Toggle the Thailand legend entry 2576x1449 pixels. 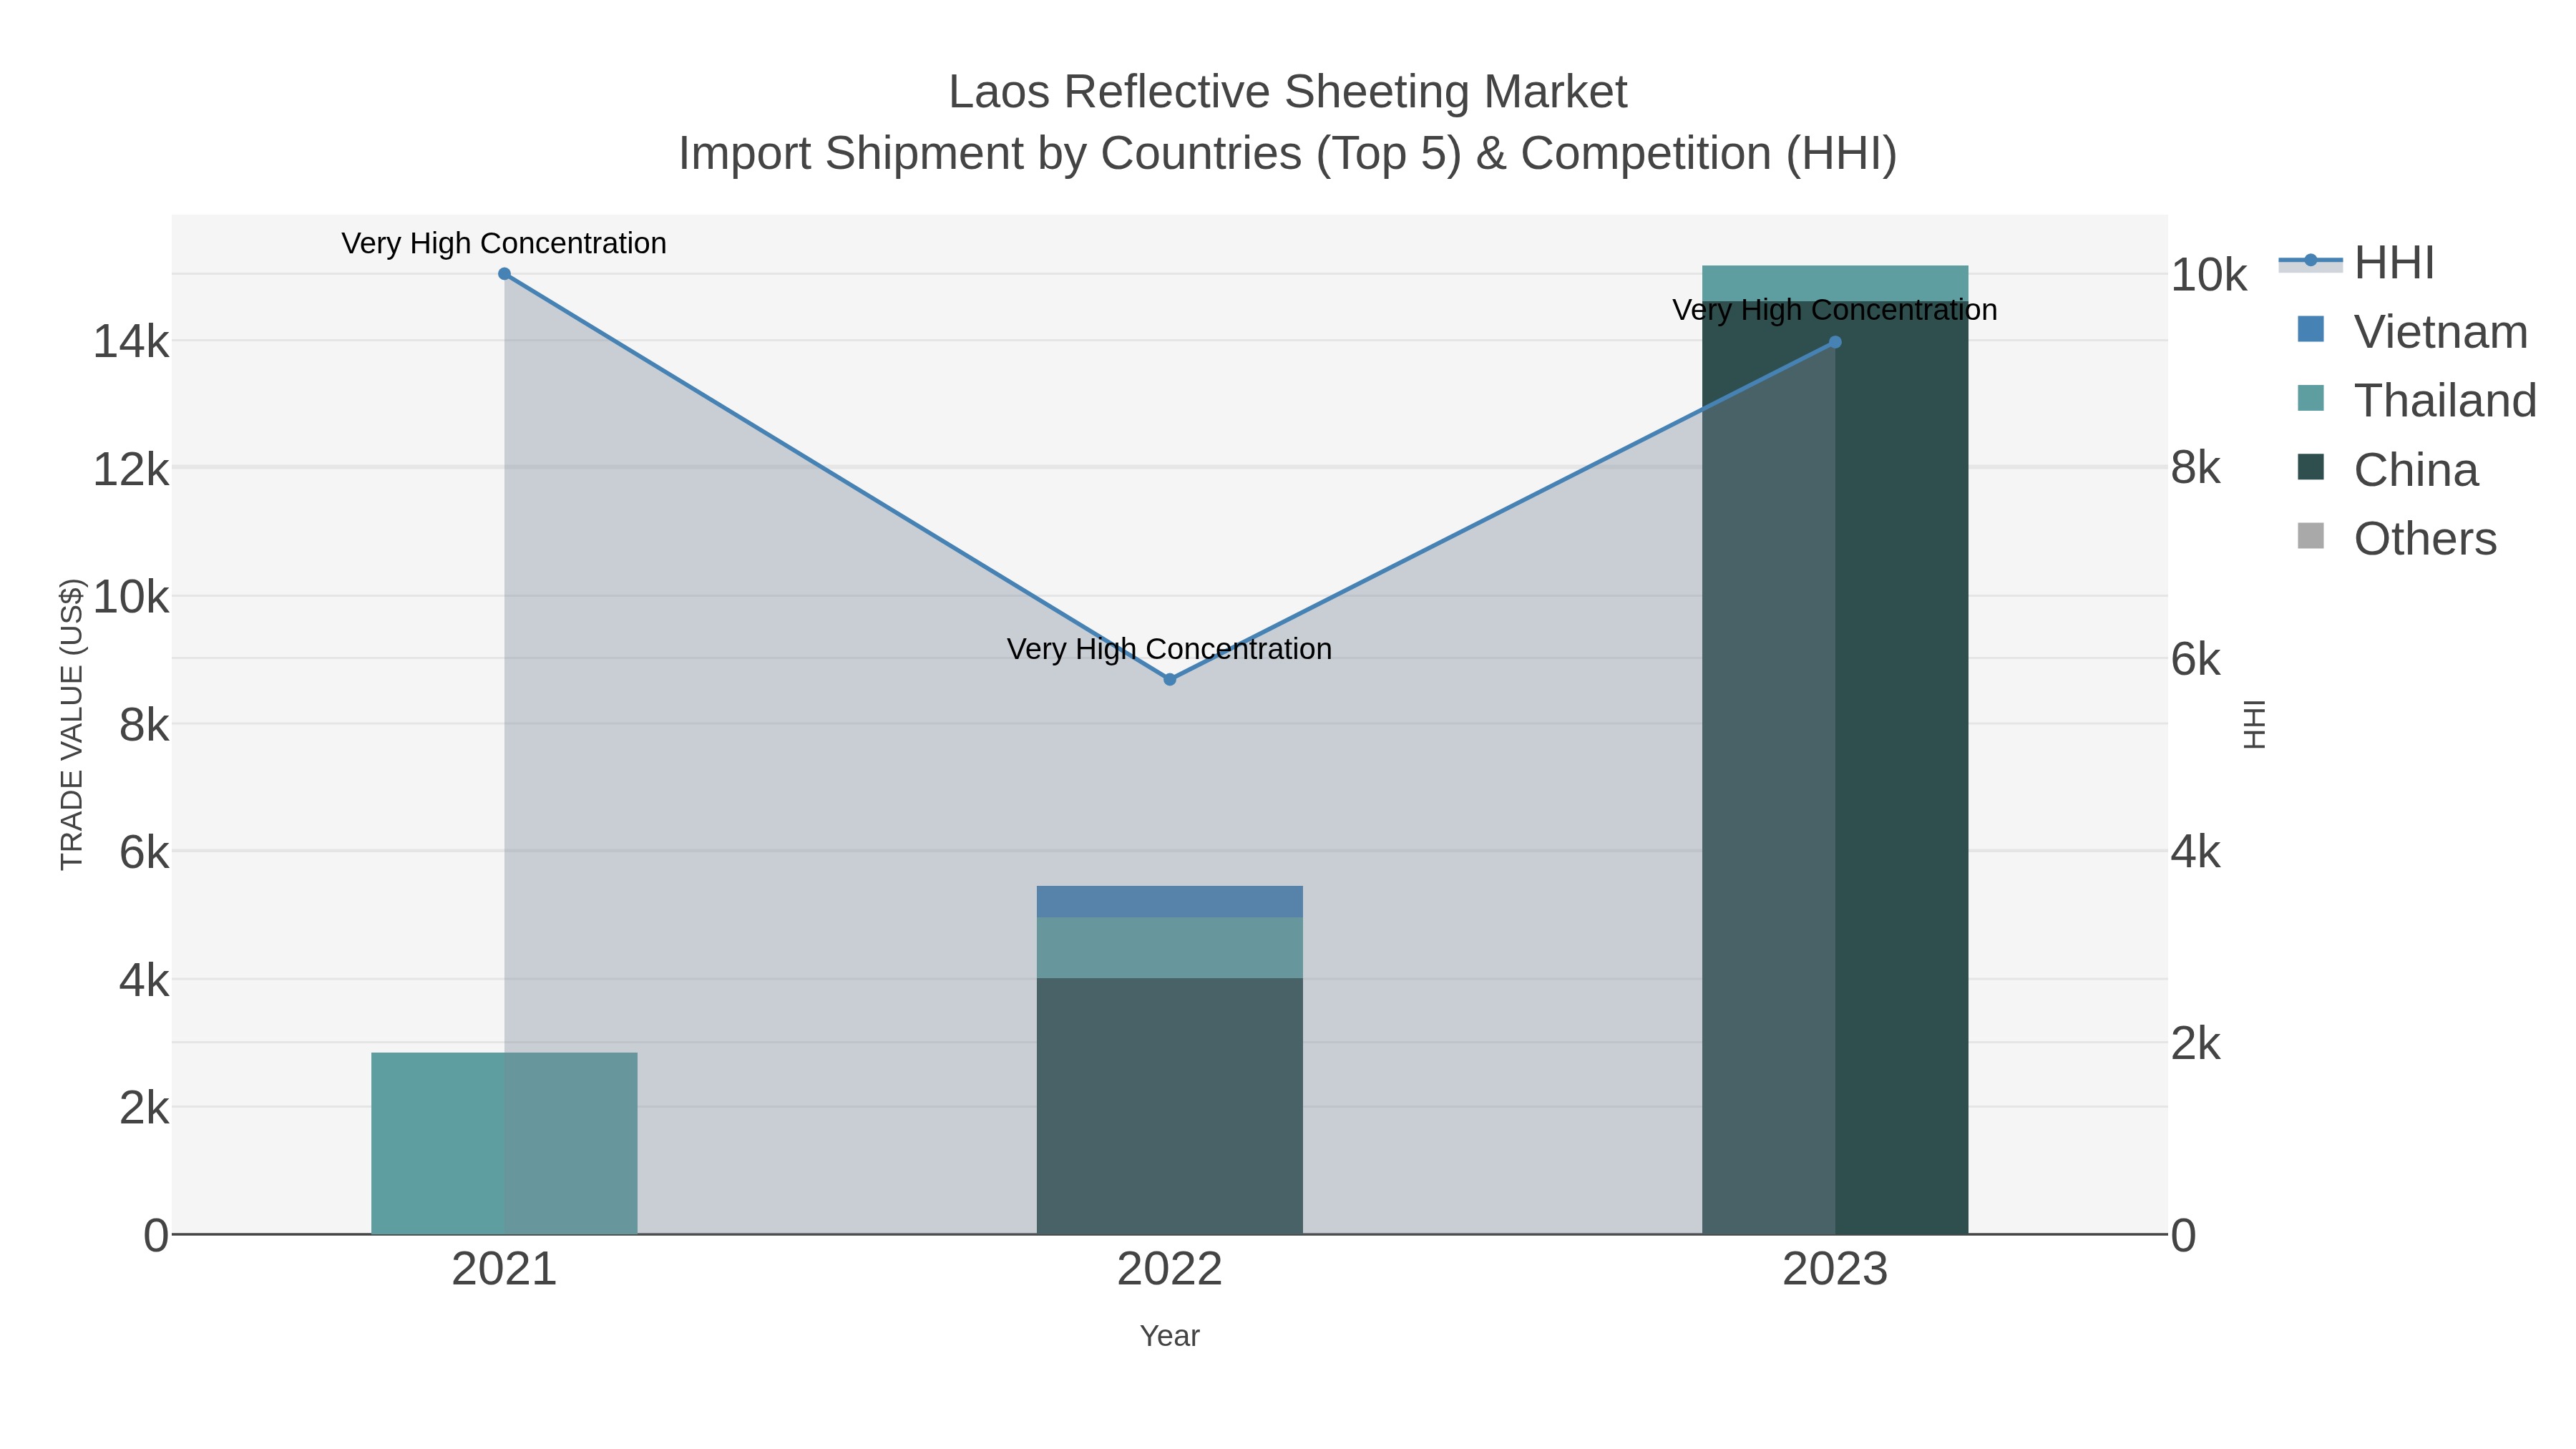pos(2417,400)
